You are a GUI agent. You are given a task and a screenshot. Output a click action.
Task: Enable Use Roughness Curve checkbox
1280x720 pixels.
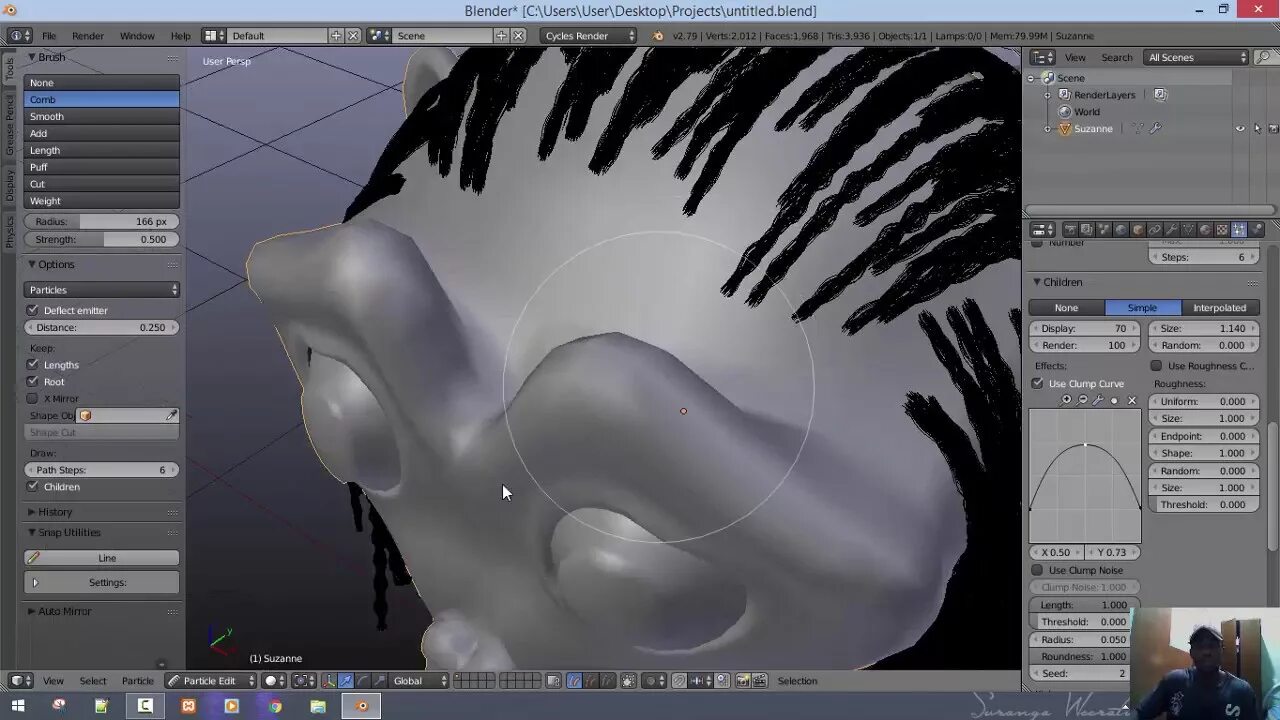click(x=1157, y=366)
